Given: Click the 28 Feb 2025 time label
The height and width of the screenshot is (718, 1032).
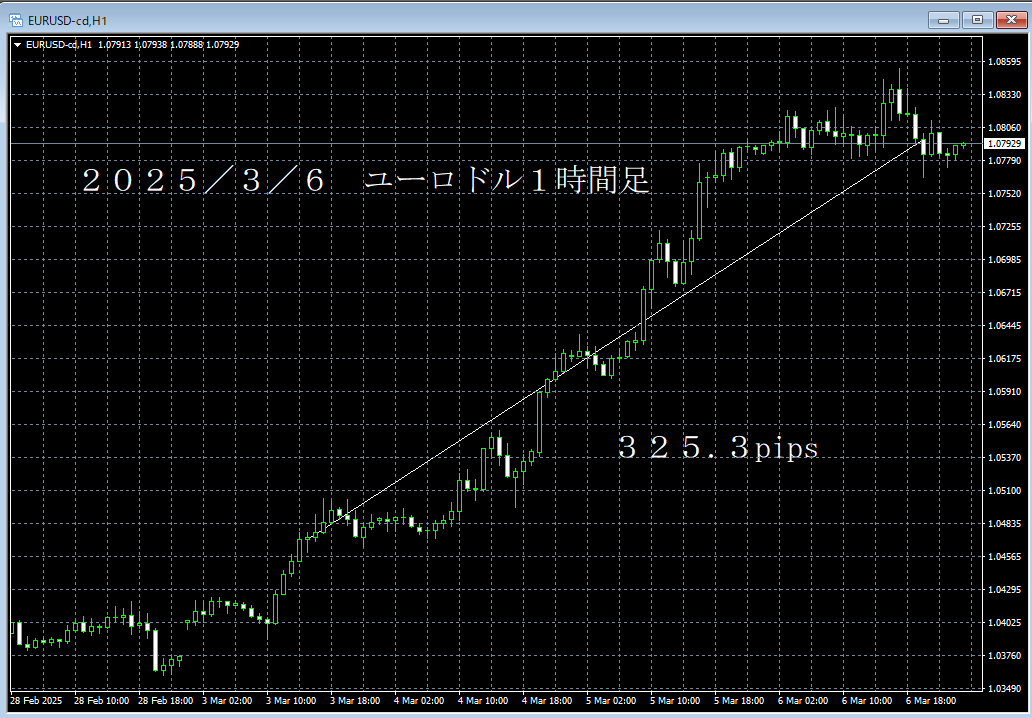Looking at the screenshot, I should (36, 701).
